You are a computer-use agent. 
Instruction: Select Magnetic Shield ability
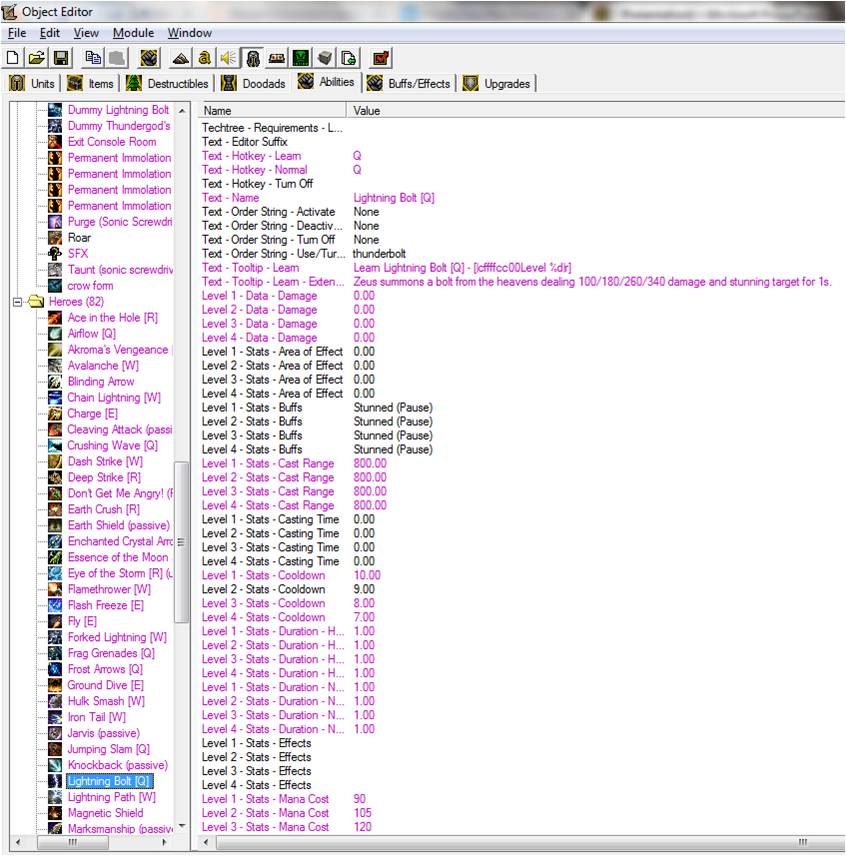pos(105,813)
